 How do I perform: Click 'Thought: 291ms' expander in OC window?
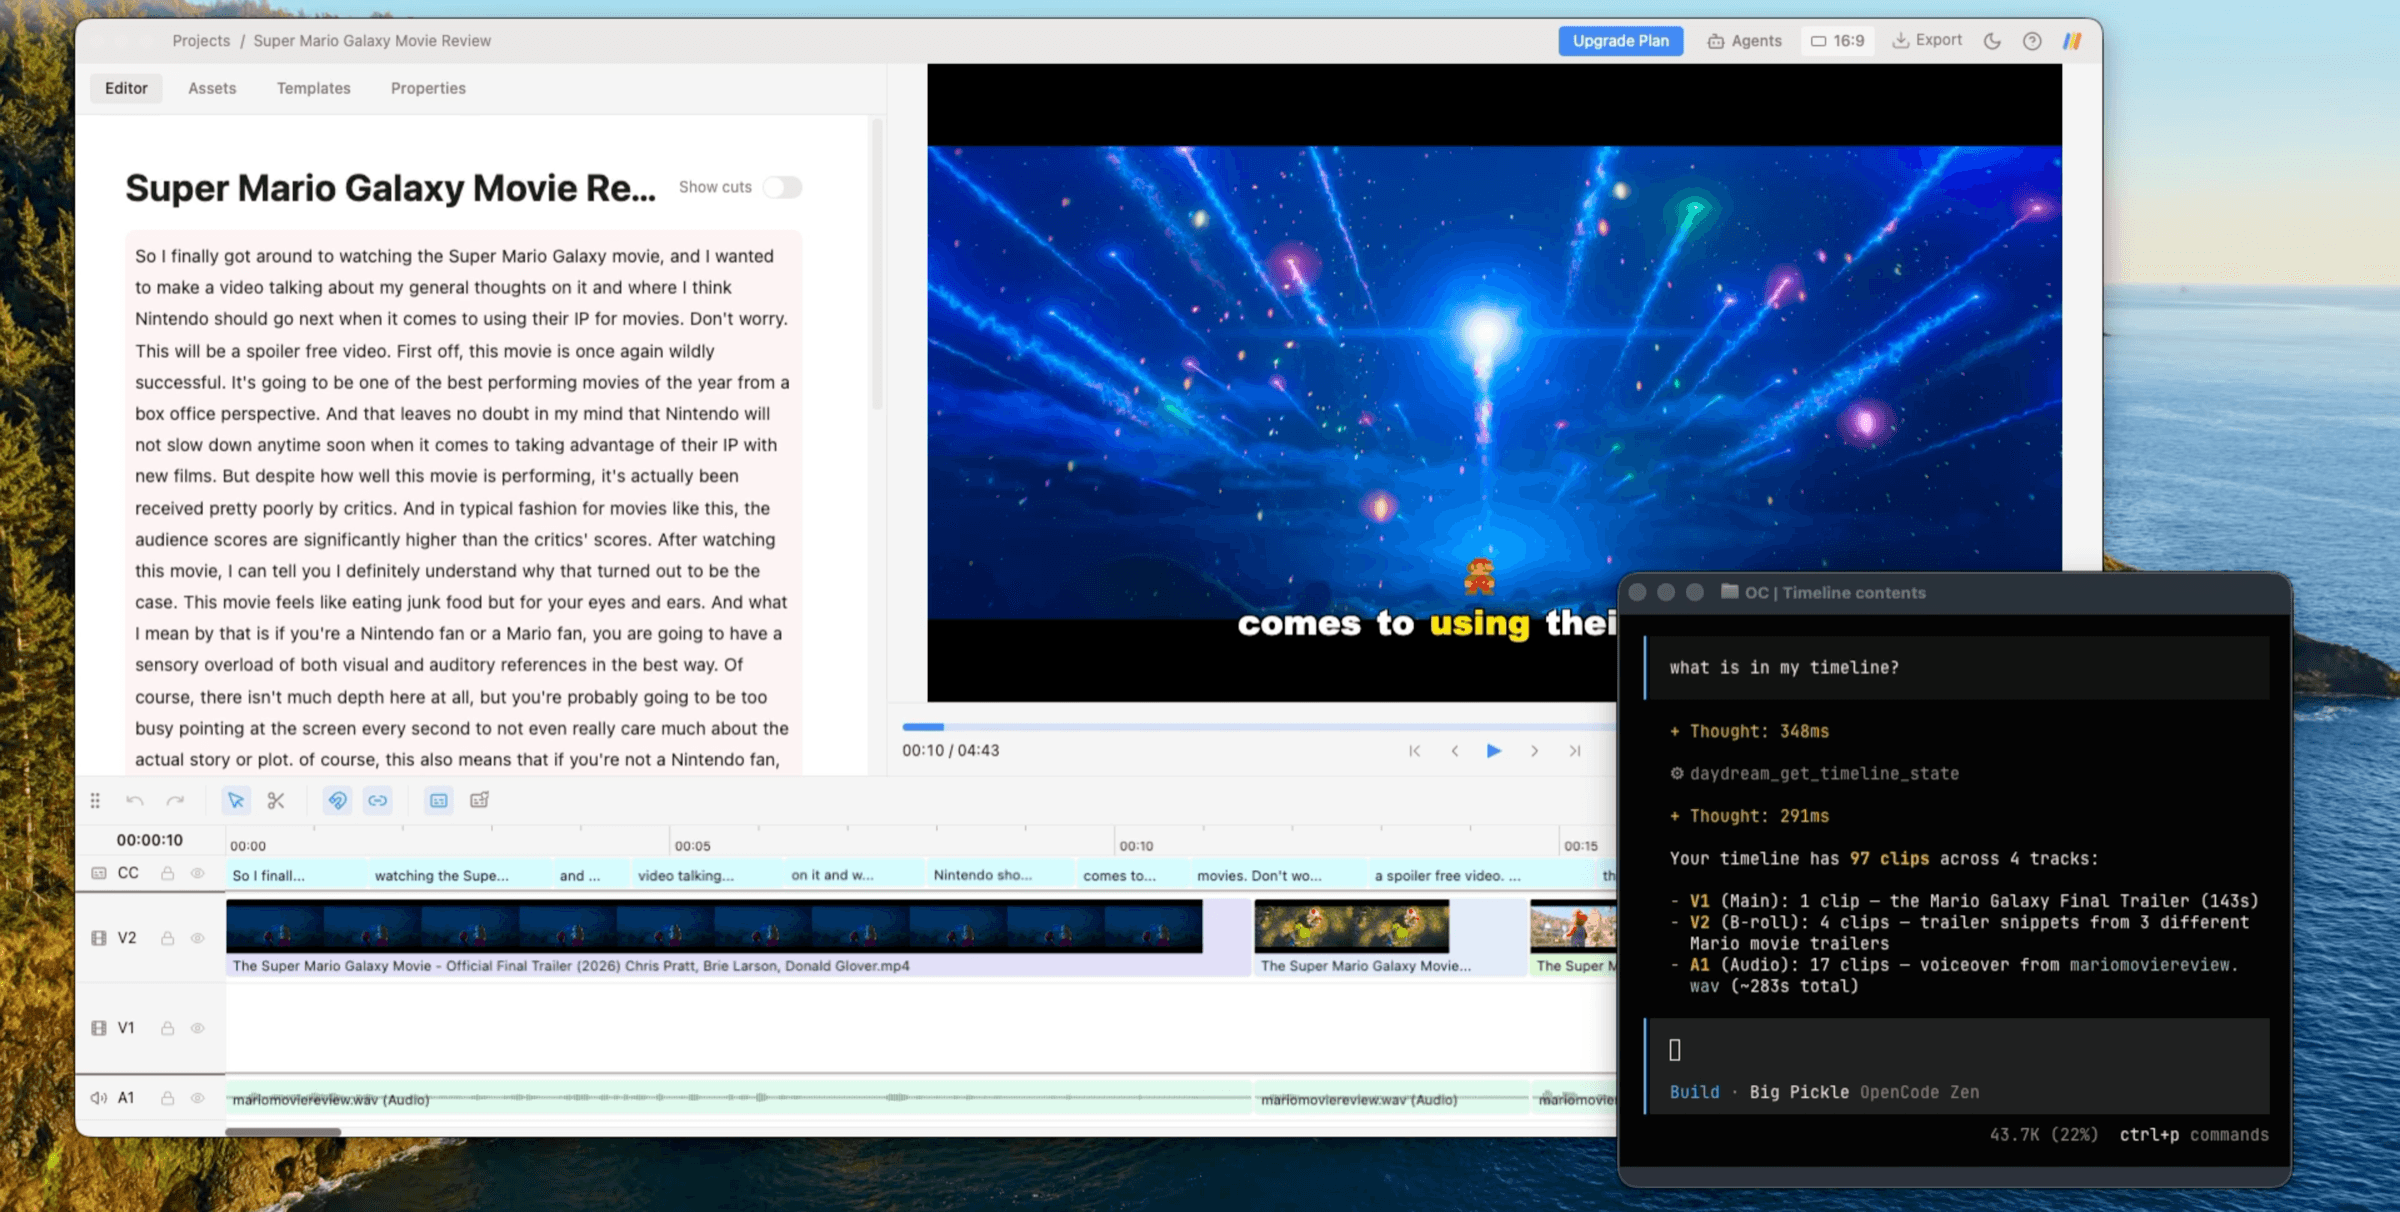pyautogui.click(x=1750, y=816)
